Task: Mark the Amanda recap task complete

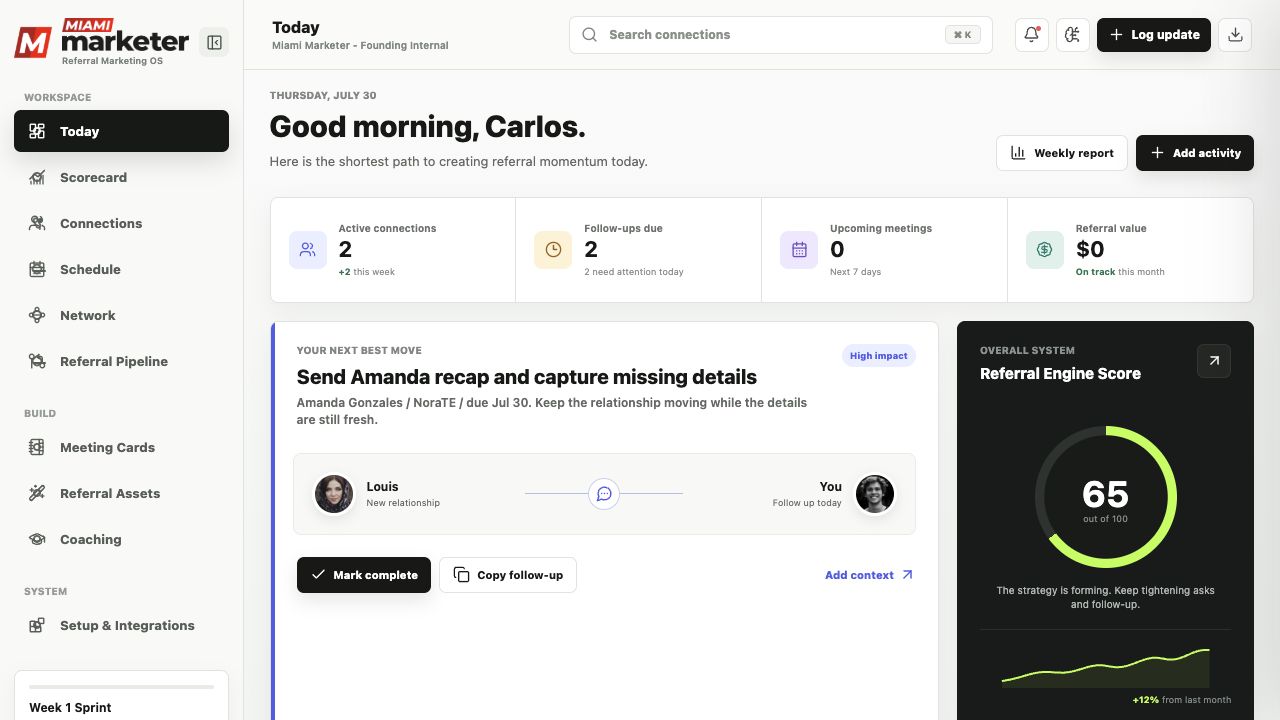Action: (364, 575)
